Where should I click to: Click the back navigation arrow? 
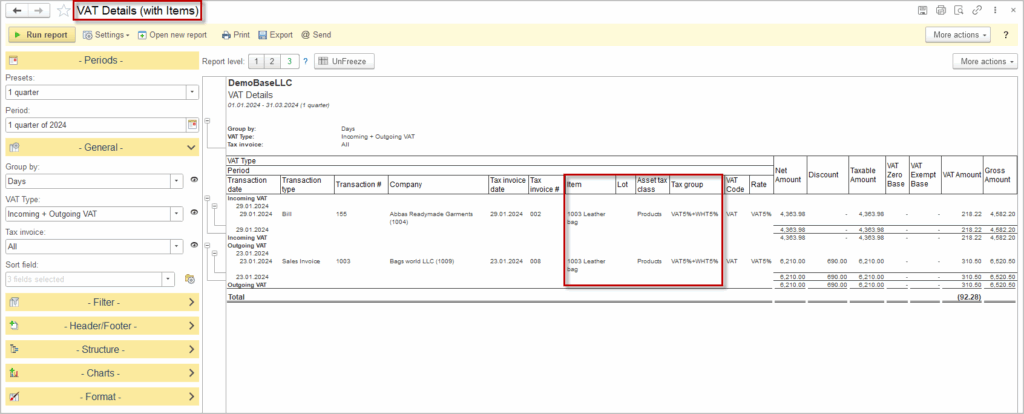coord(17,10)
